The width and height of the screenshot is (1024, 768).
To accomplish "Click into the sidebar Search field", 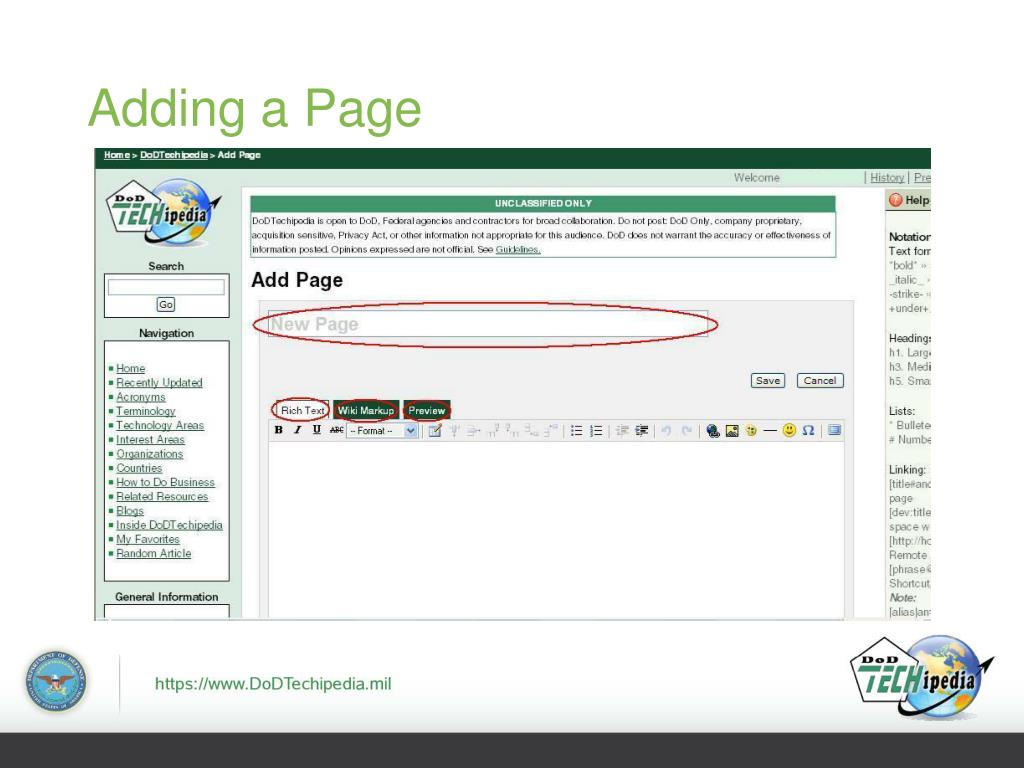I will pos(166,287).
